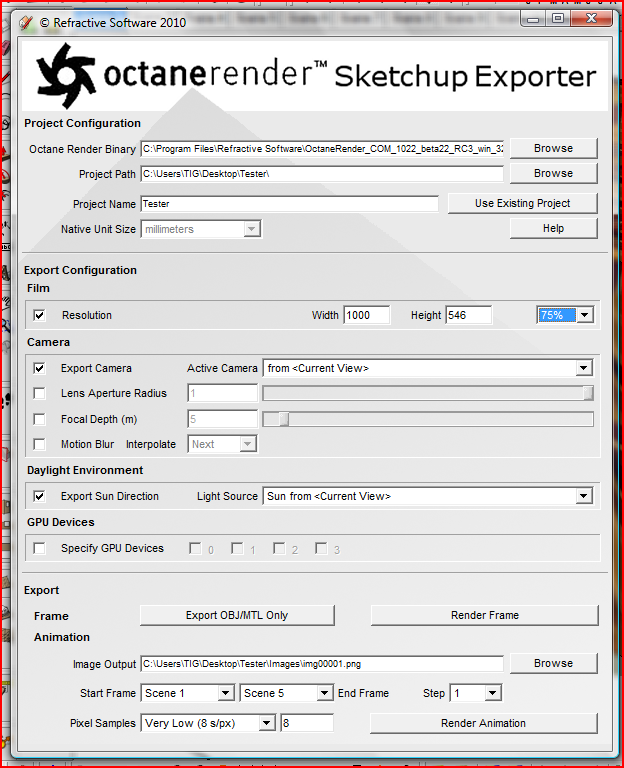Click the Render Frame button
Image resolution: width=624 pixels, height=768 pixels.
click(x=485, y=615)
